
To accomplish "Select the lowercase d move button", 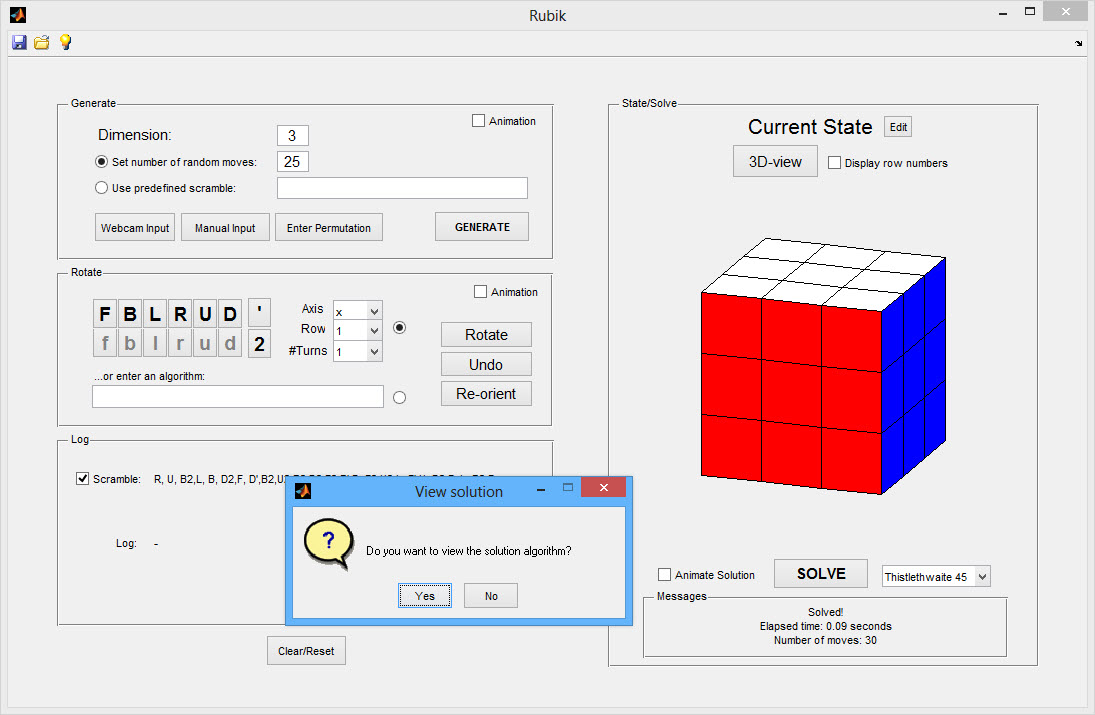I will click(x=230, y=344).
